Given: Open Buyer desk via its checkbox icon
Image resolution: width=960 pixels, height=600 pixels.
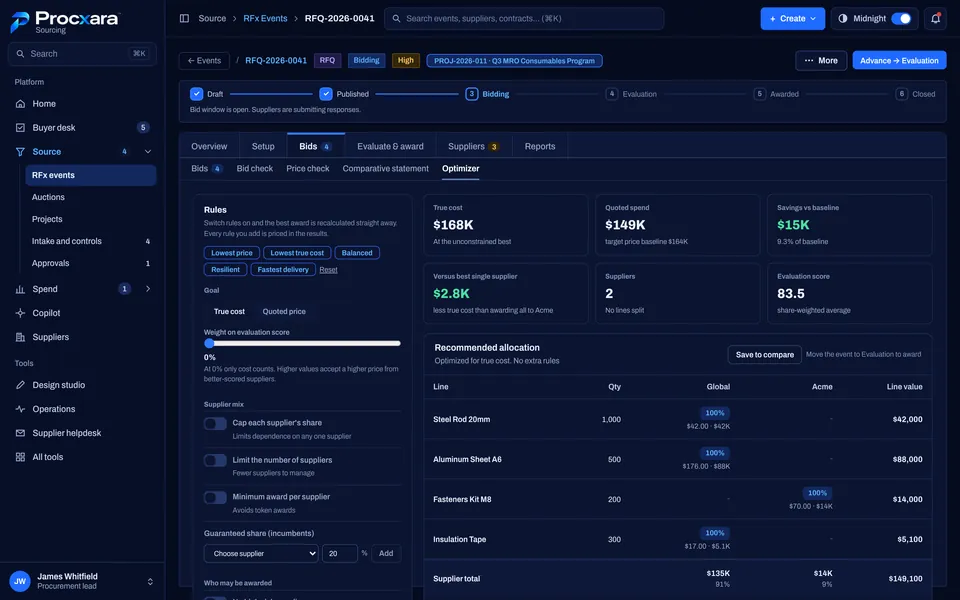Looking at the screenshot, I should [20, 127].
